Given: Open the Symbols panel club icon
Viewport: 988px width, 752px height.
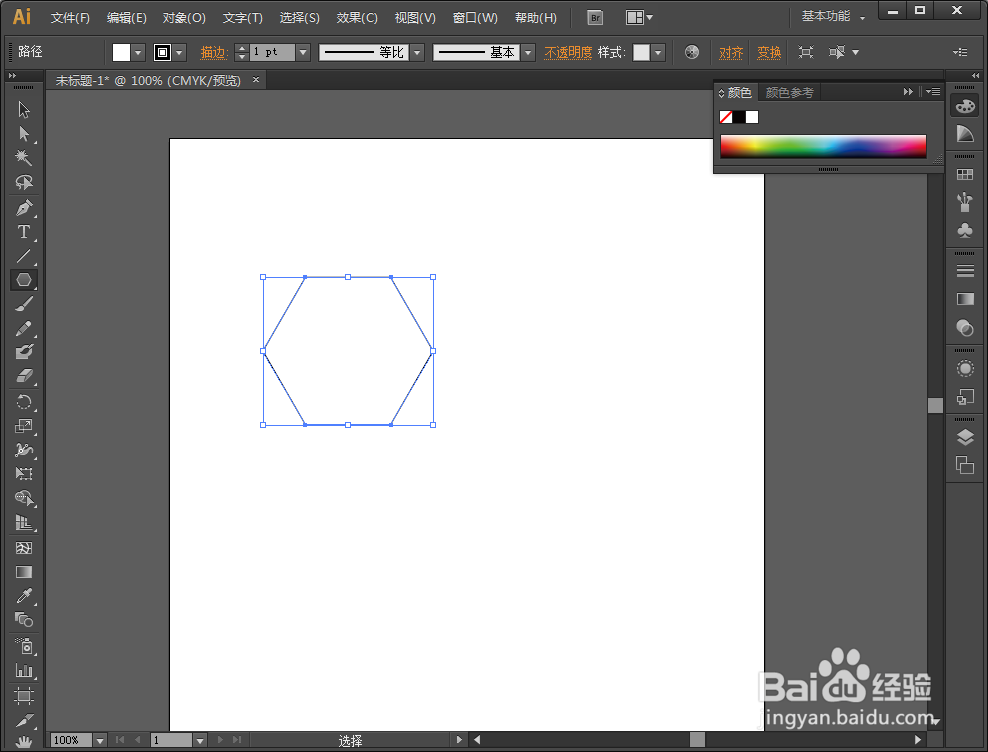Looking at the screenshot, I should pos(965,230).
